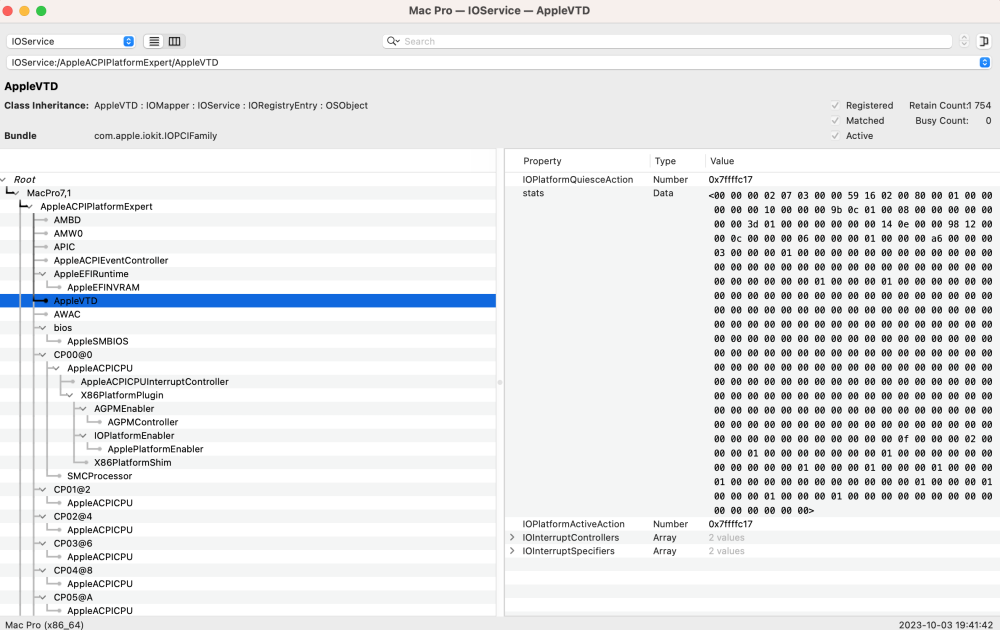The height and width of the screenshot is (630, 1000).
Task: Select the AppleEFINVRAM entry
Action: pos(103,288)
